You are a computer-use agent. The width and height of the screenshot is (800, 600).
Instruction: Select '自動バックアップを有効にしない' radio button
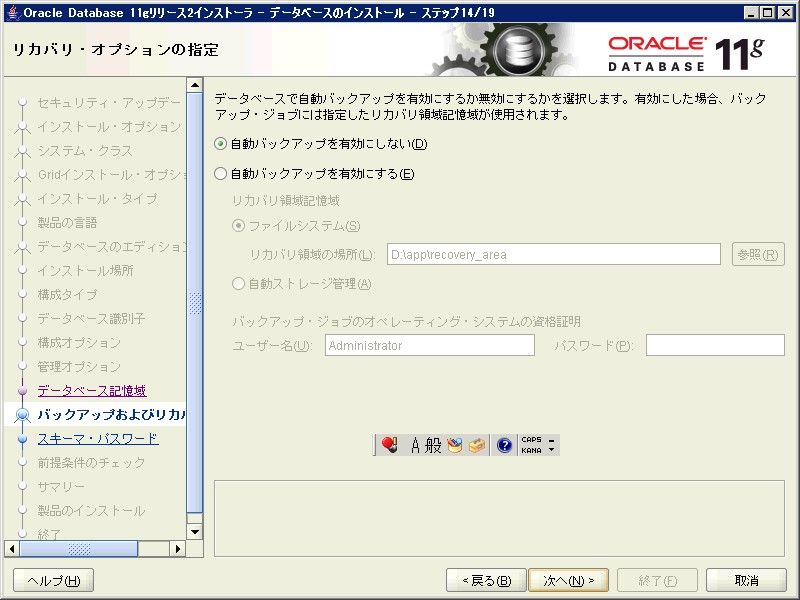pos(221,144)
